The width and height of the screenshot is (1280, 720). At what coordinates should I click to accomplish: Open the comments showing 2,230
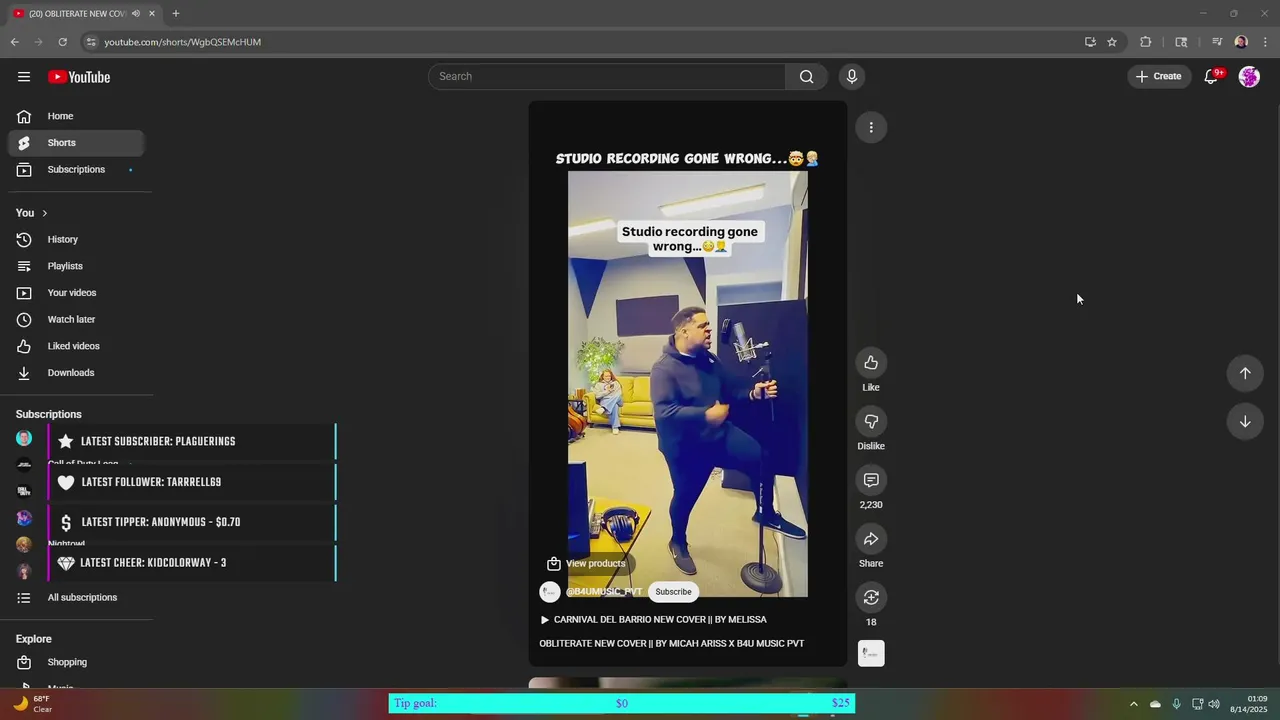coord(871,481)
